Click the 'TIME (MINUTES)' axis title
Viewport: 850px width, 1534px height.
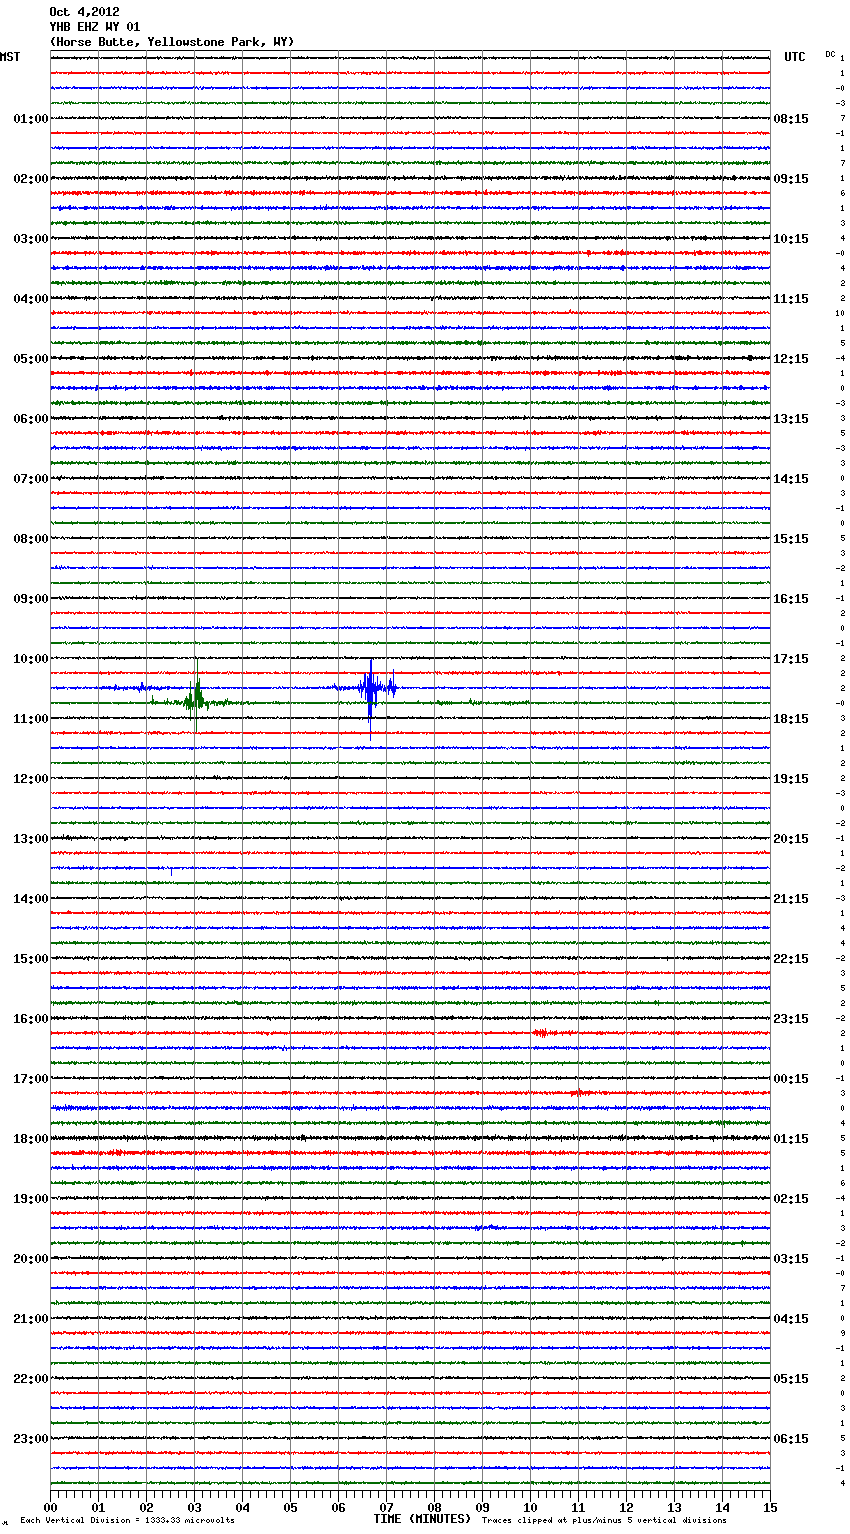click(422, 1519)
